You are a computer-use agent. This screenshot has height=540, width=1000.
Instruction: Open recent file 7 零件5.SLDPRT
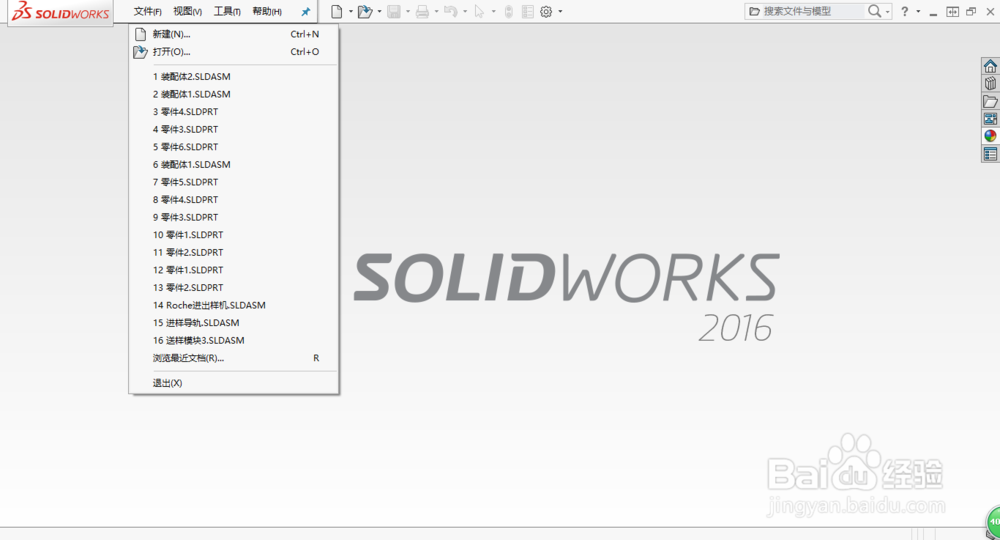tap(233, 182)
